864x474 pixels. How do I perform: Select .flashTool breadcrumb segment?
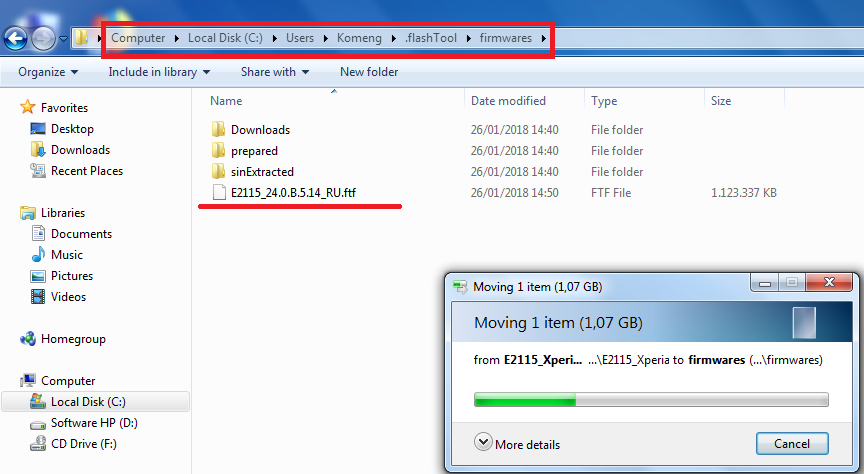[431, 38]
